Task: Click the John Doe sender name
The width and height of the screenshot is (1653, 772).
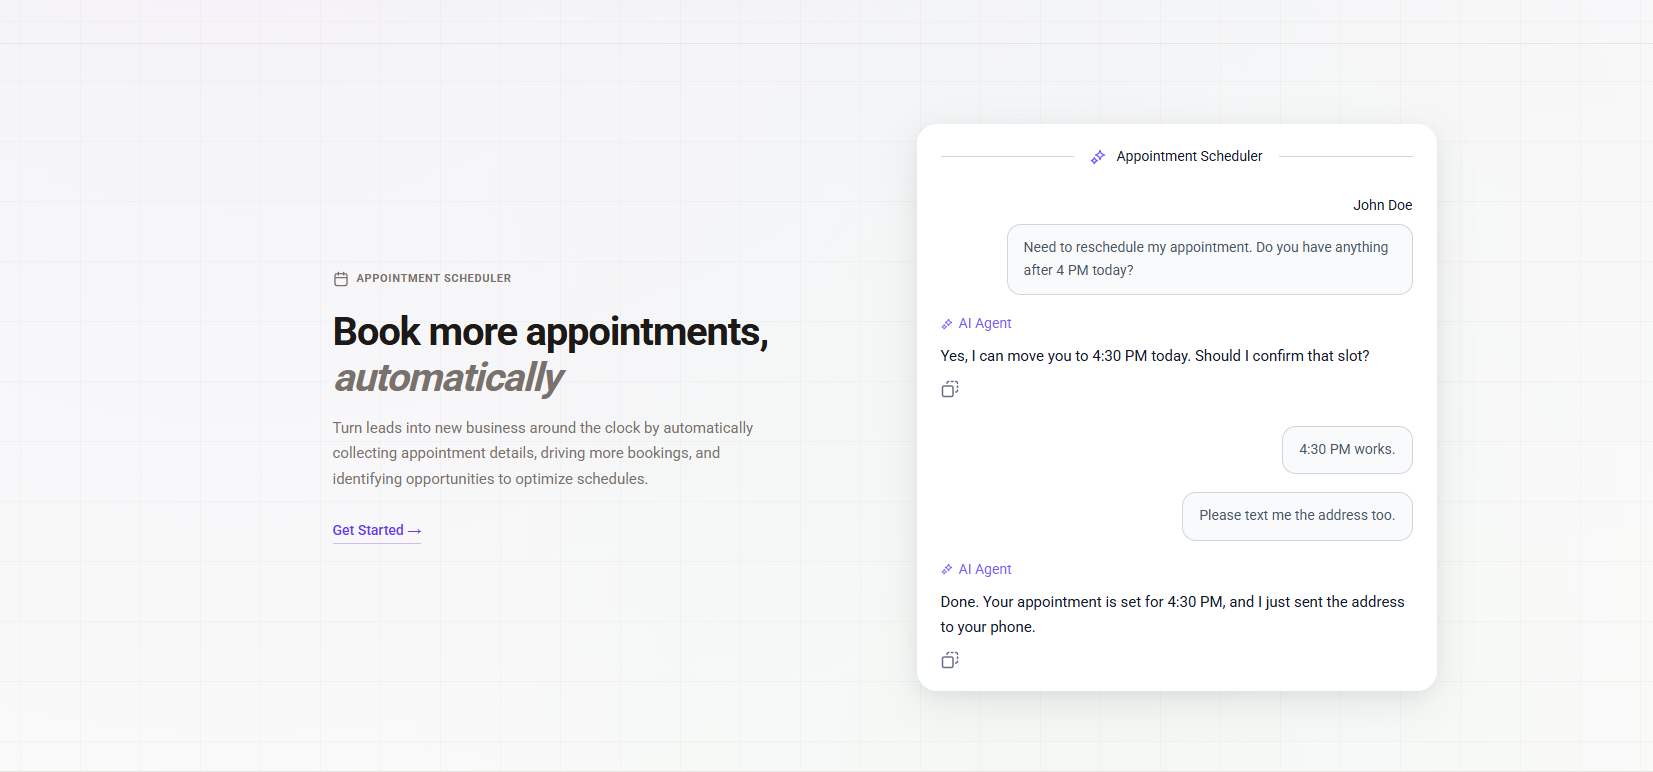Action: pyautogui.click(x=1383, y=205)
